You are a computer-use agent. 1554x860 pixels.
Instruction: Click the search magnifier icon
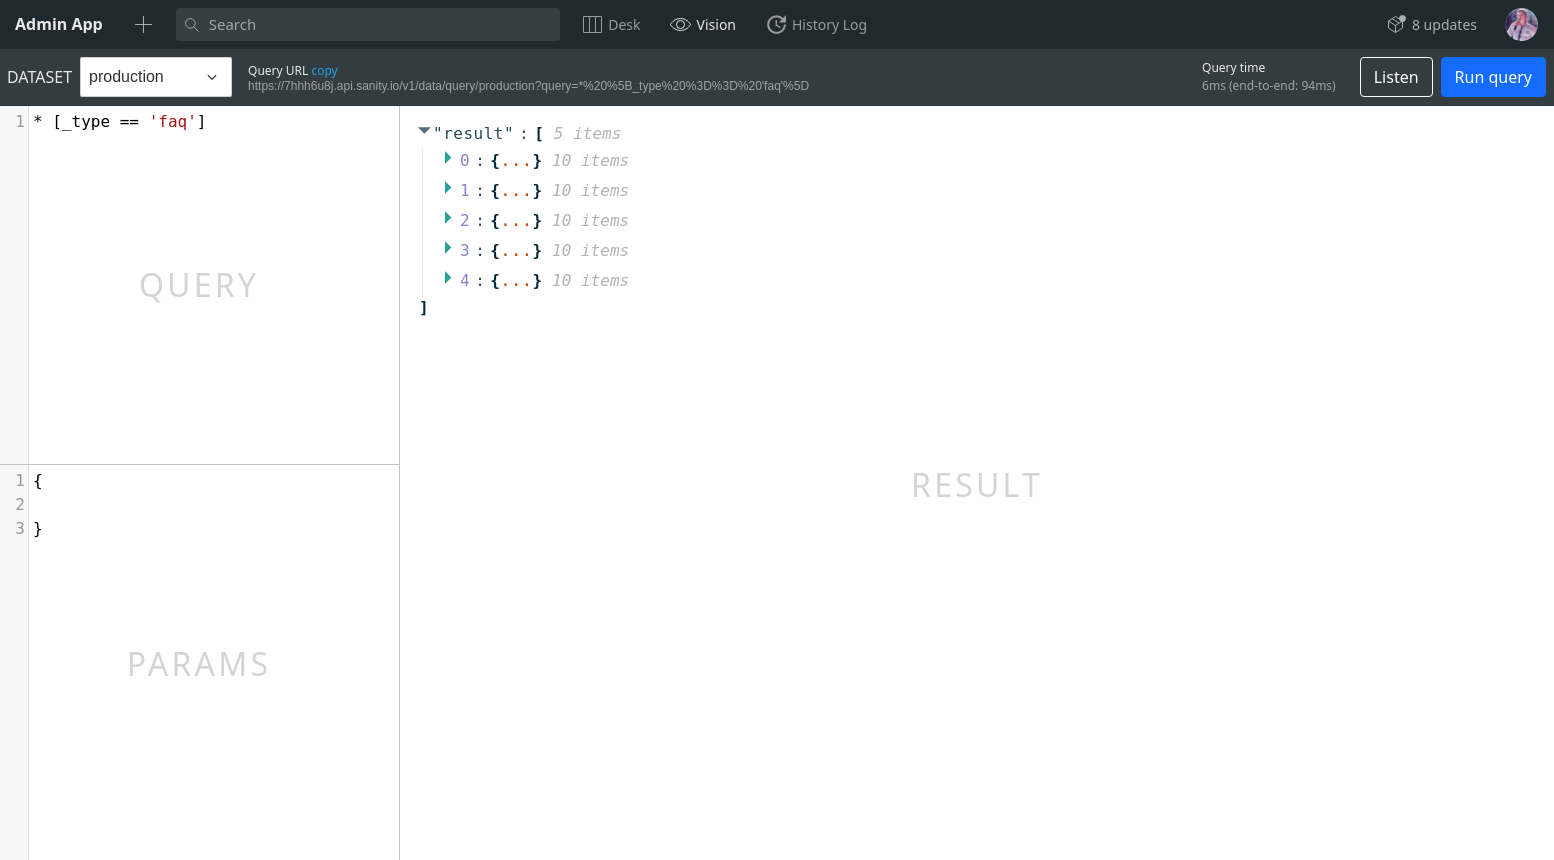[192, 25]
